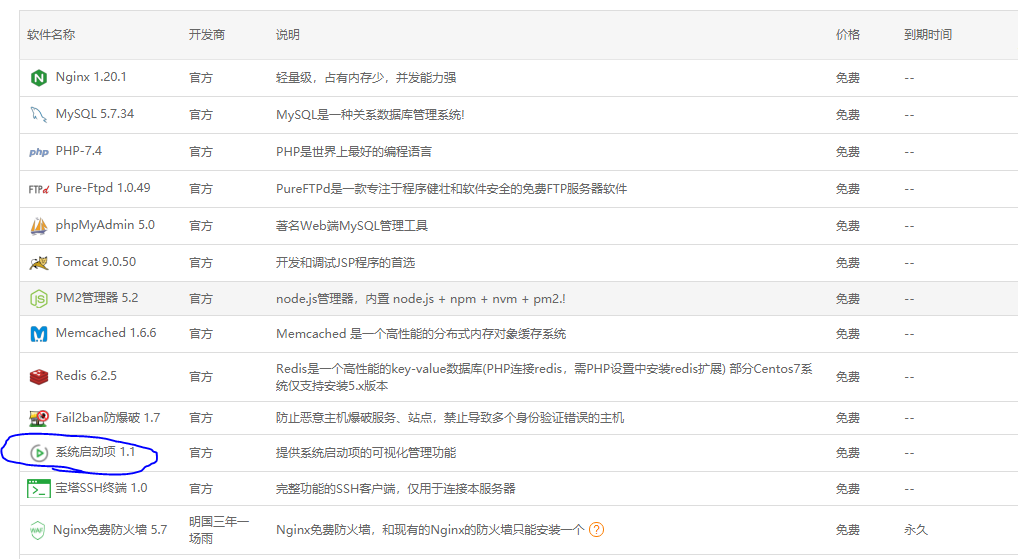The image size is (1018, 559).
Task: Click the PureFTPd description text
Action: click(x=451, y=188)
